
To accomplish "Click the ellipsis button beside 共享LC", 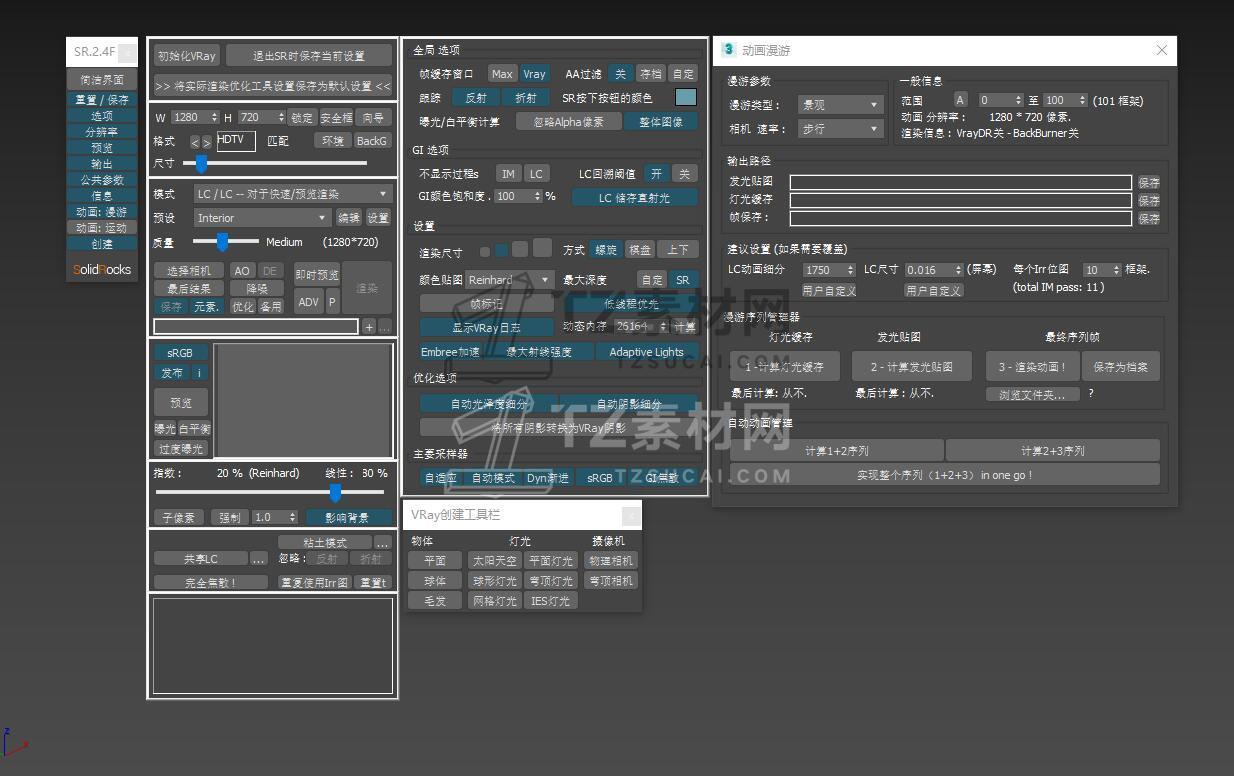I will [259, 559].
